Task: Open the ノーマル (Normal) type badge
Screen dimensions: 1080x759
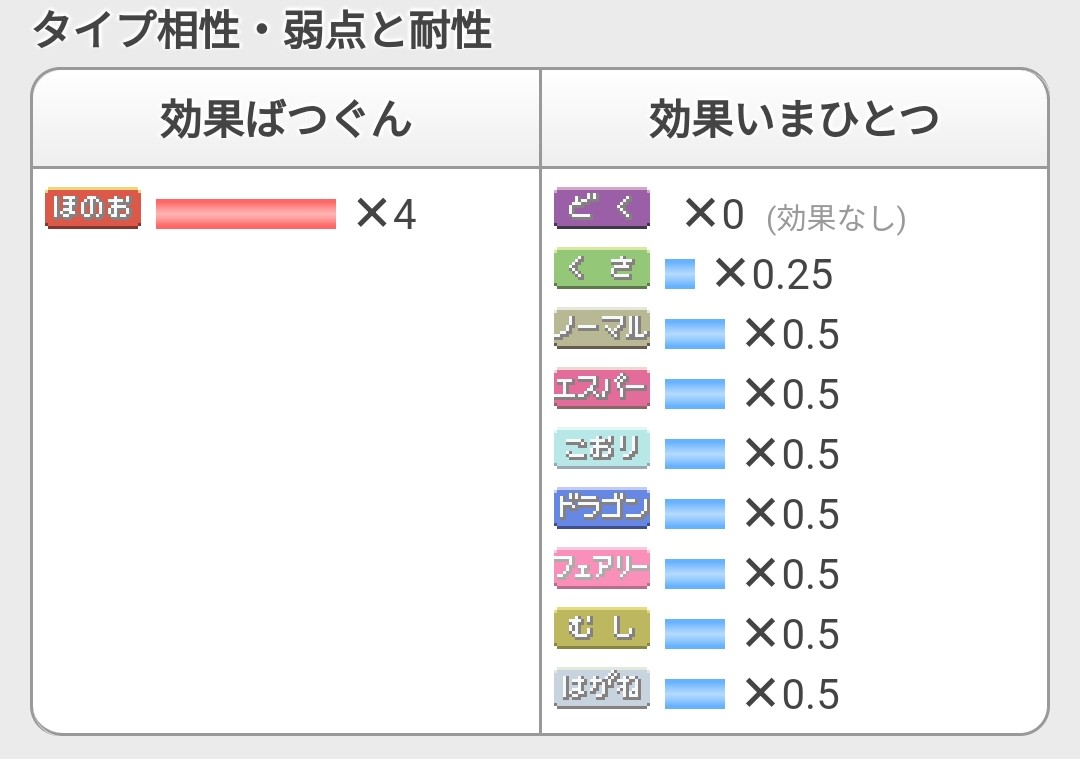Action: point(602,328)
